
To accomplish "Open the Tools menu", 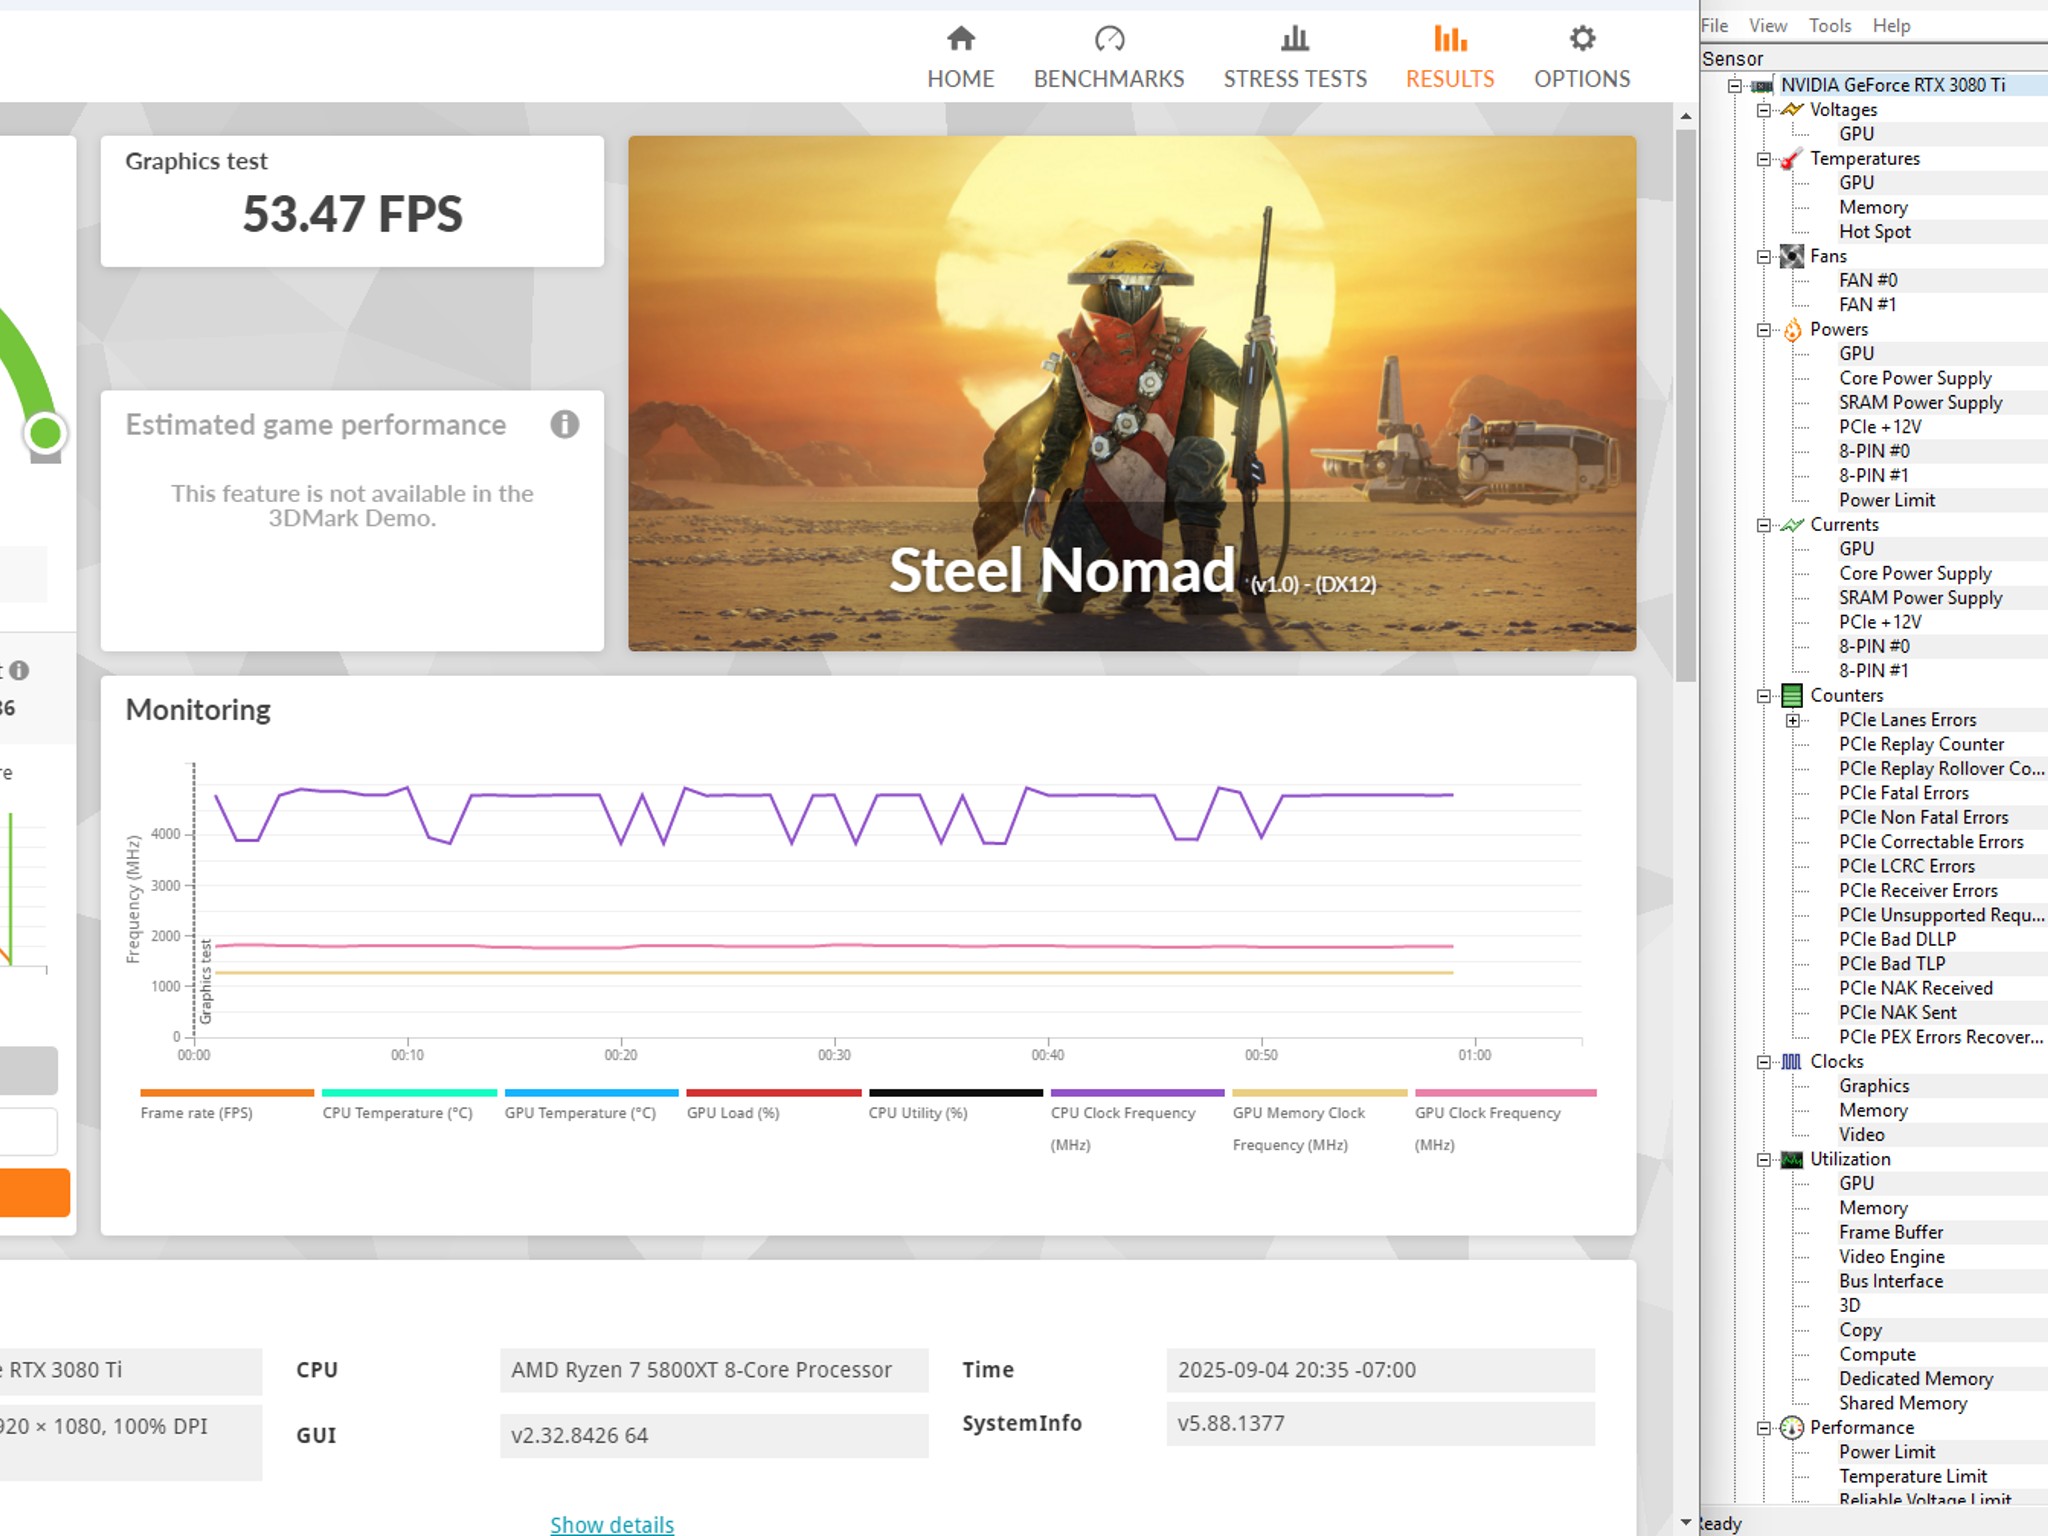I will pyautogui.click(x=1829, y=26).
